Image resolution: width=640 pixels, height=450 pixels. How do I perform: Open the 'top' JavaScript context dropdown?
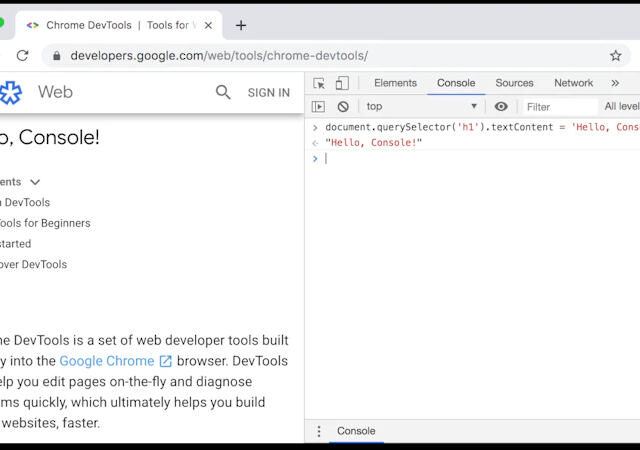pyautogui.click(x=422, y=106)
